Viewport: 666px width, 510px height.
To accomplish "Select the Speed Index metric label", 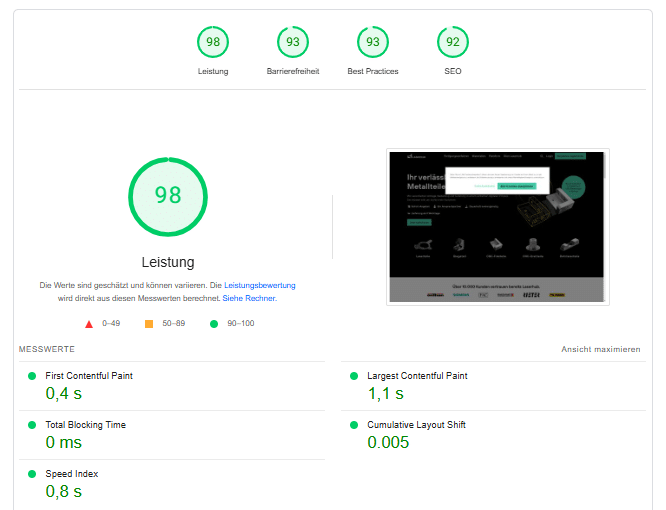I will click(72, 474).
